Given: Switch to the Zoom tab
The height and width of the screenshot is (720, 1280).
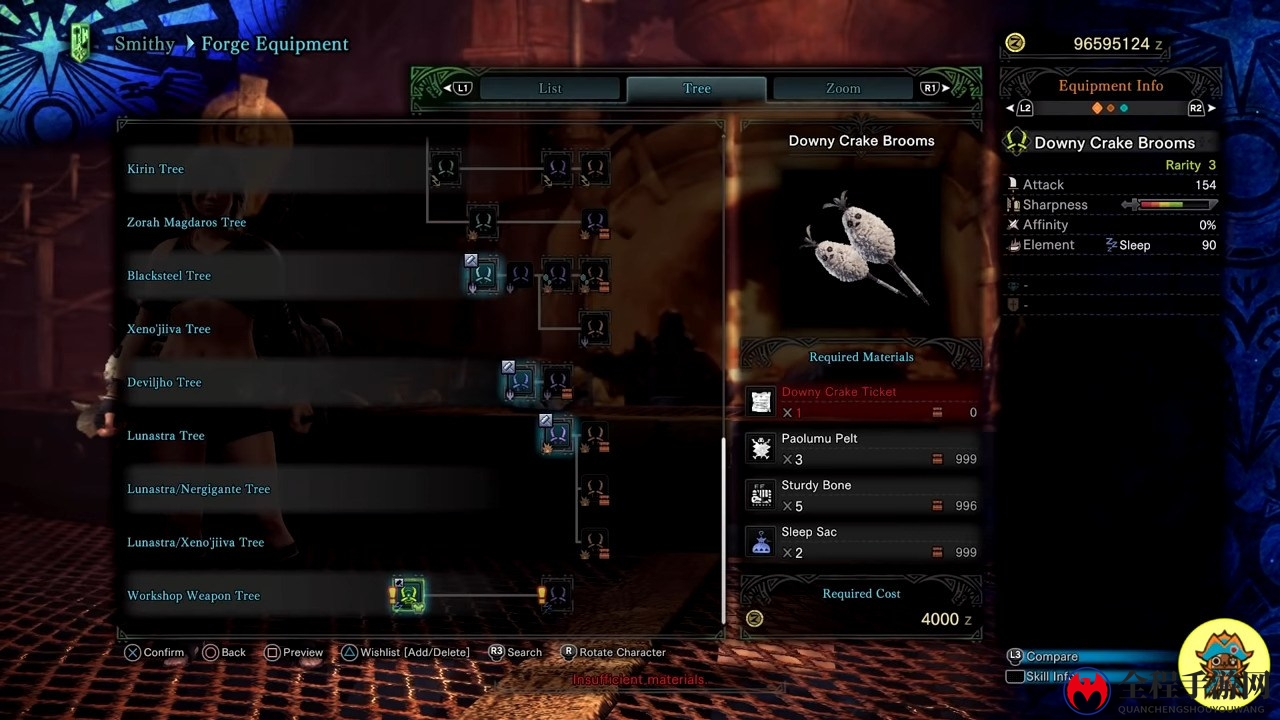Looking at the screenshot, I should coord(843,88).
